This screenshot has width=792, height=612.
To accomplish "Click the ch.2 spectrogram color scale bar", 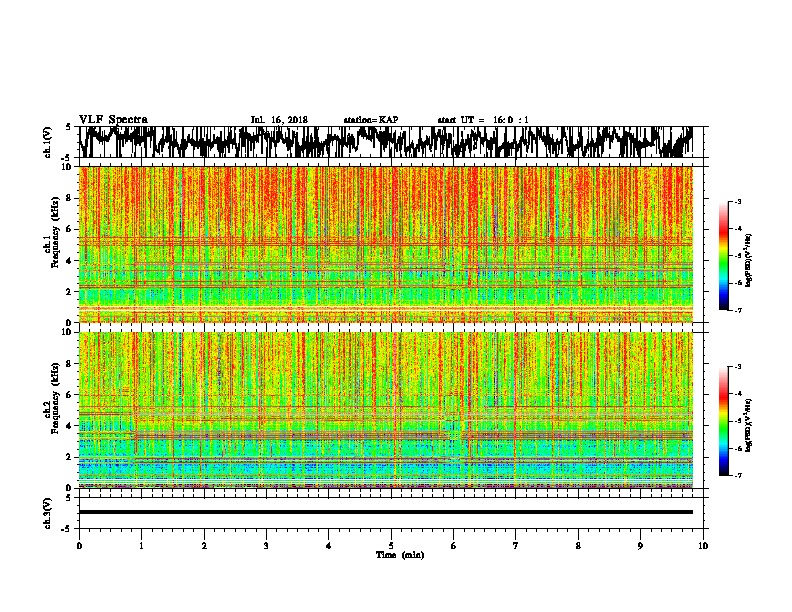I will pos(723,421).
